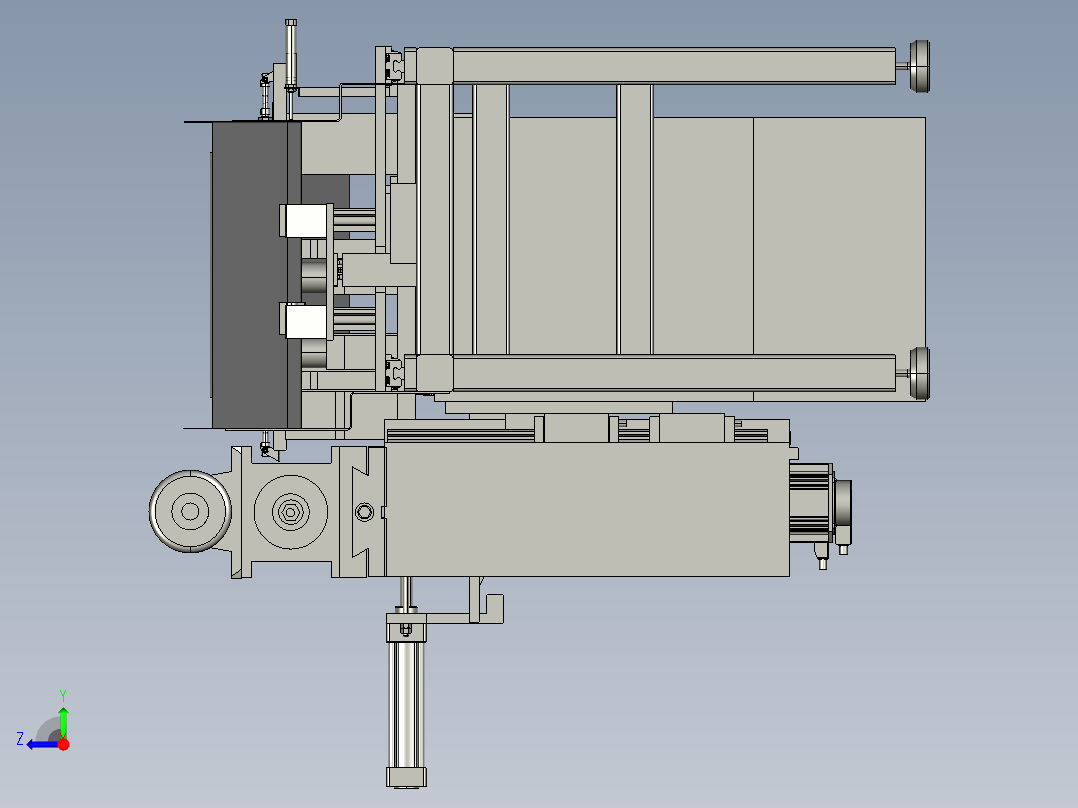
Task: Select the large round roller on far left
Action: click(x=190, y=511)
